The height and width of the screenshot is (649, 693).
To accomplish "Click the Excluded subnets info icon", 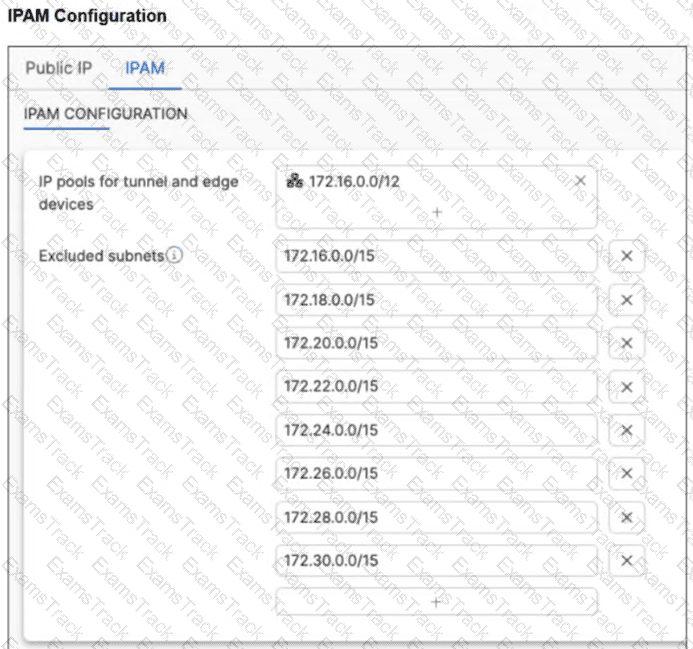I will (x=175, y=256).
